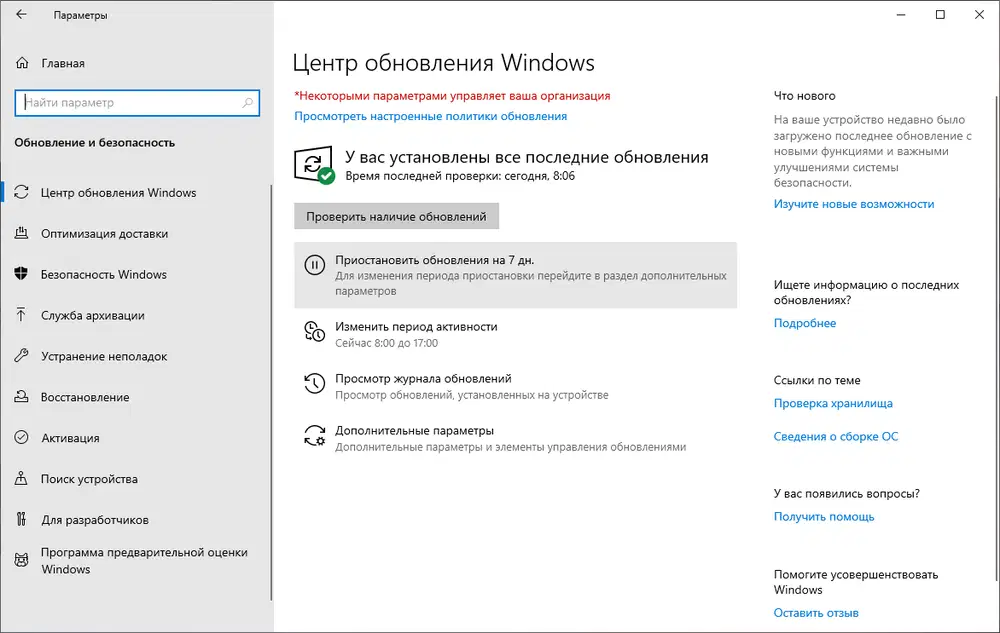Select the Оптимизация доставки icon in sidebar
This screenshot has height=633, width=1000.
[23, 234]
